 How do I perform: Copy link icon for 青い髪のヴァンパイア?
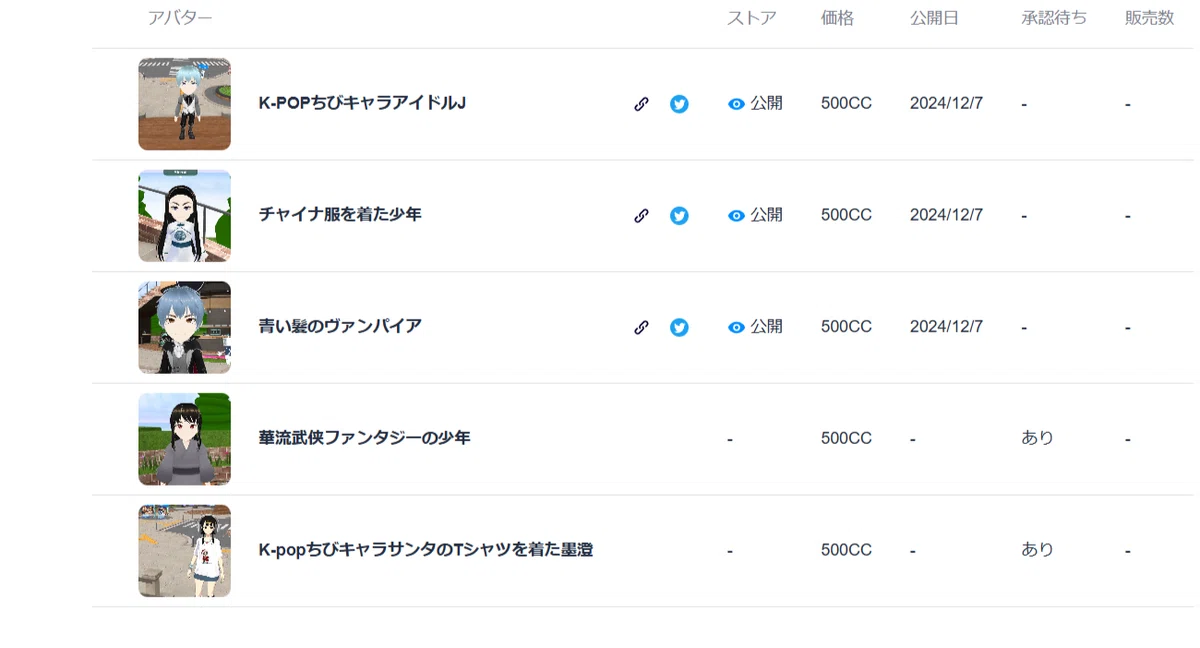tap(642, 327)
